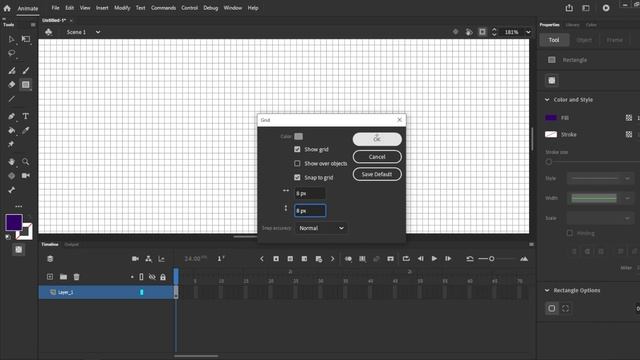Click Center Stage icon above canvas

coord(456,32)
